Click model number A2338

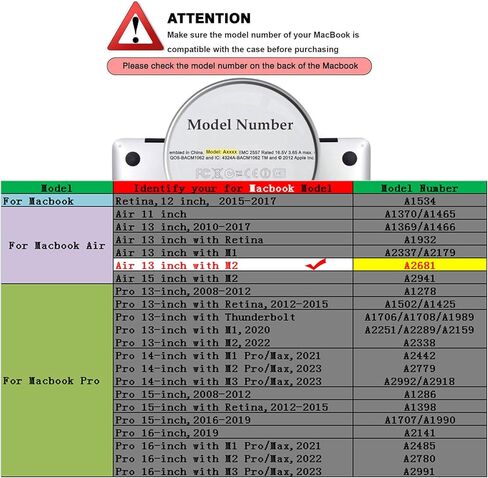[419, 342]
